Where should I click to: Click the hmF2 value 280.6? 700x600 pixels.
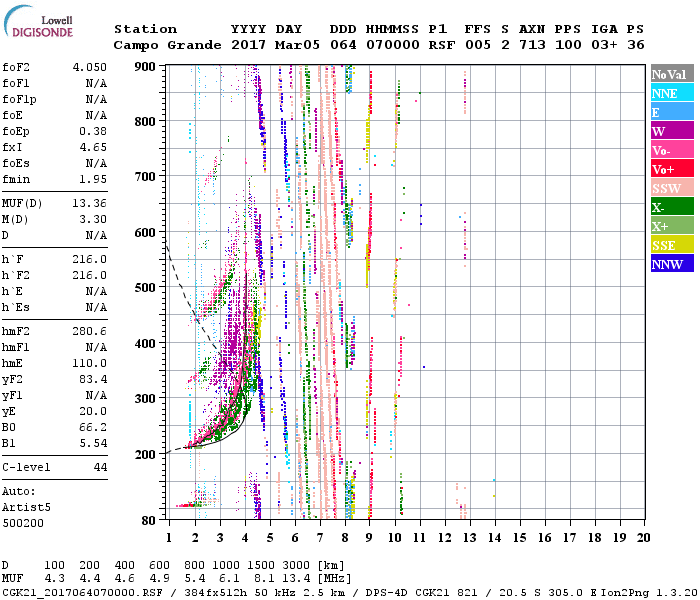(90, 331)
